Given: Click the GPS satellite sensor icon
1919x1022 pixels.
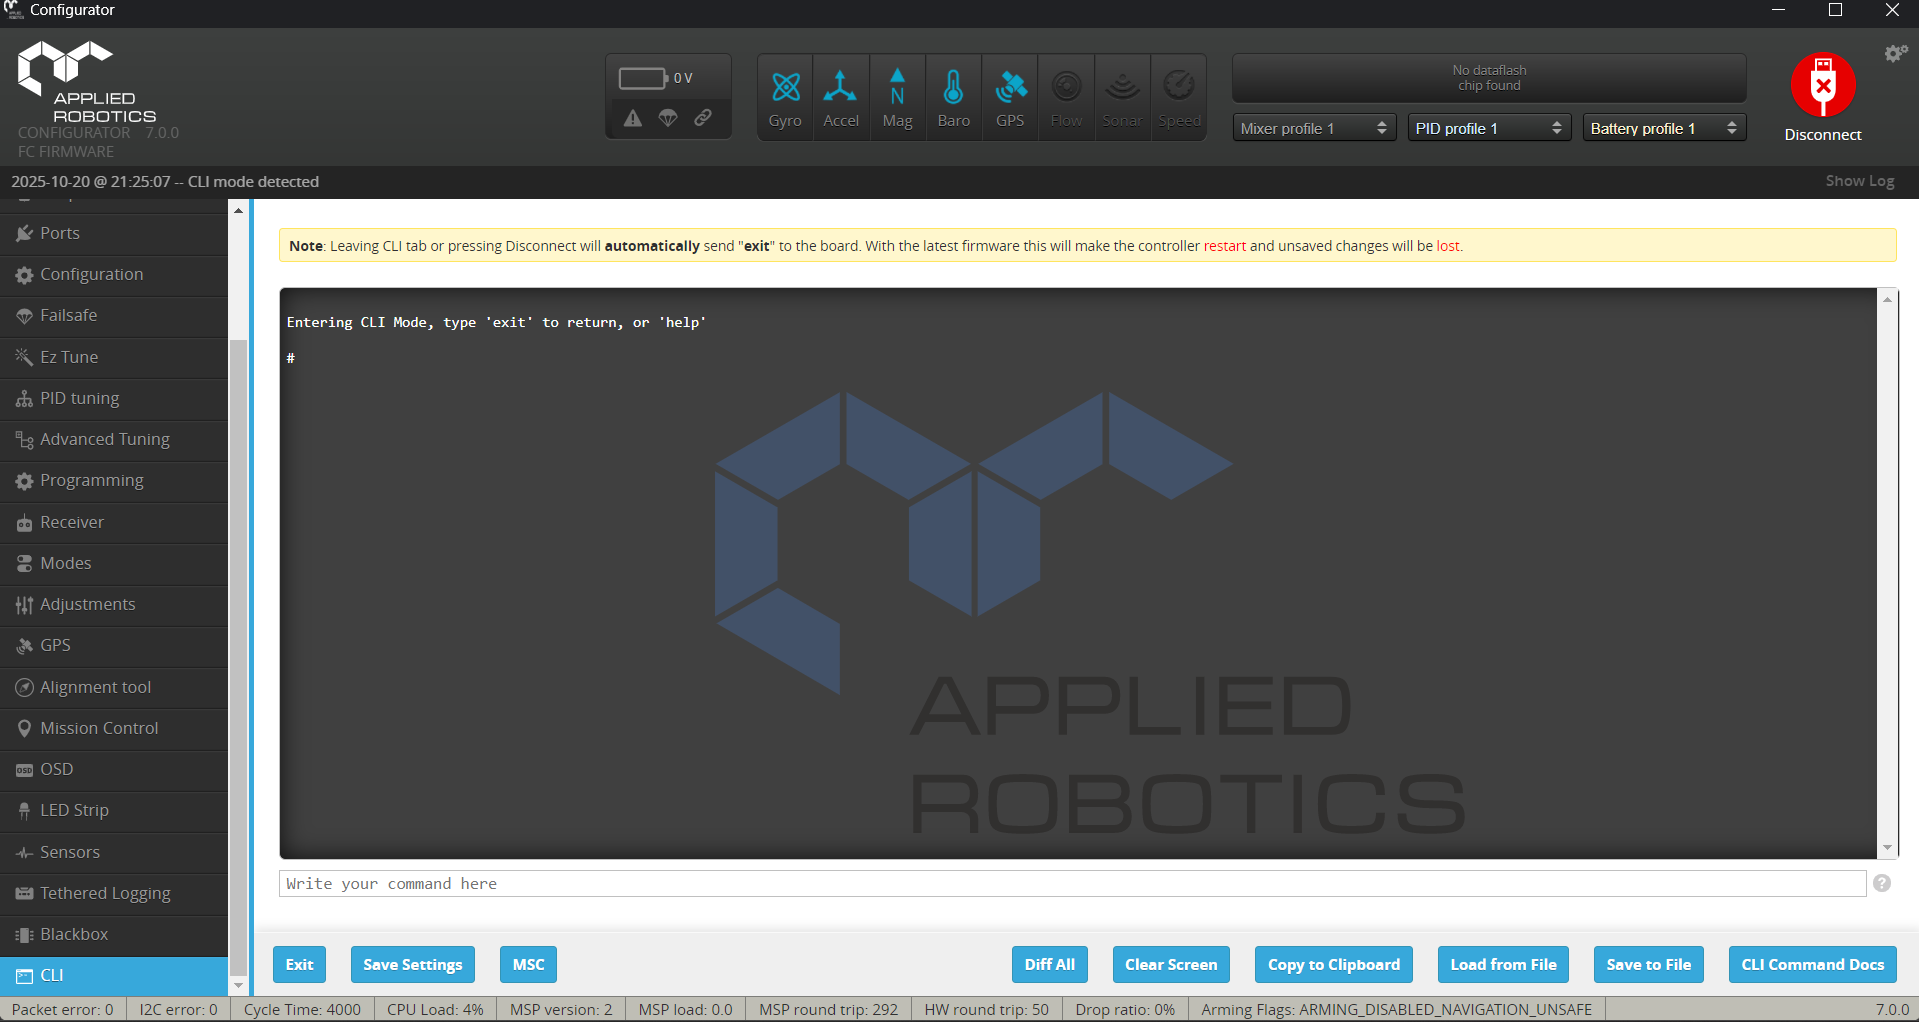Looking at the screenshot, I should pyautogui.click(x=1010, y=88).
